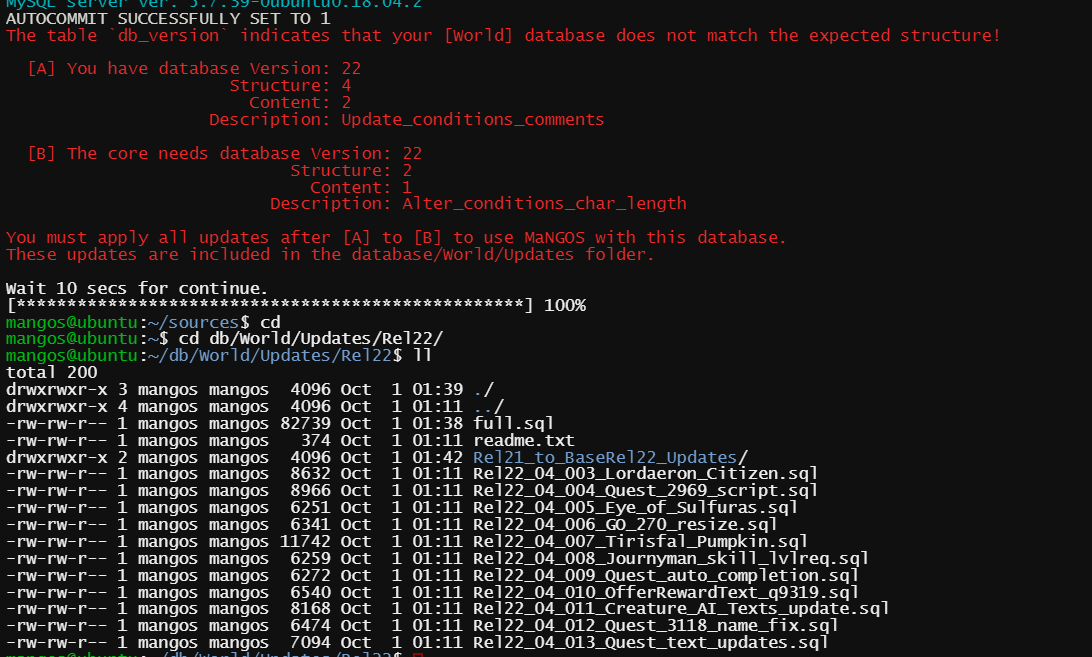1092x657 pixels.
Task: Click Rel22_04_006_GO_270_resize.sql file name
Action: click(625, 525)
